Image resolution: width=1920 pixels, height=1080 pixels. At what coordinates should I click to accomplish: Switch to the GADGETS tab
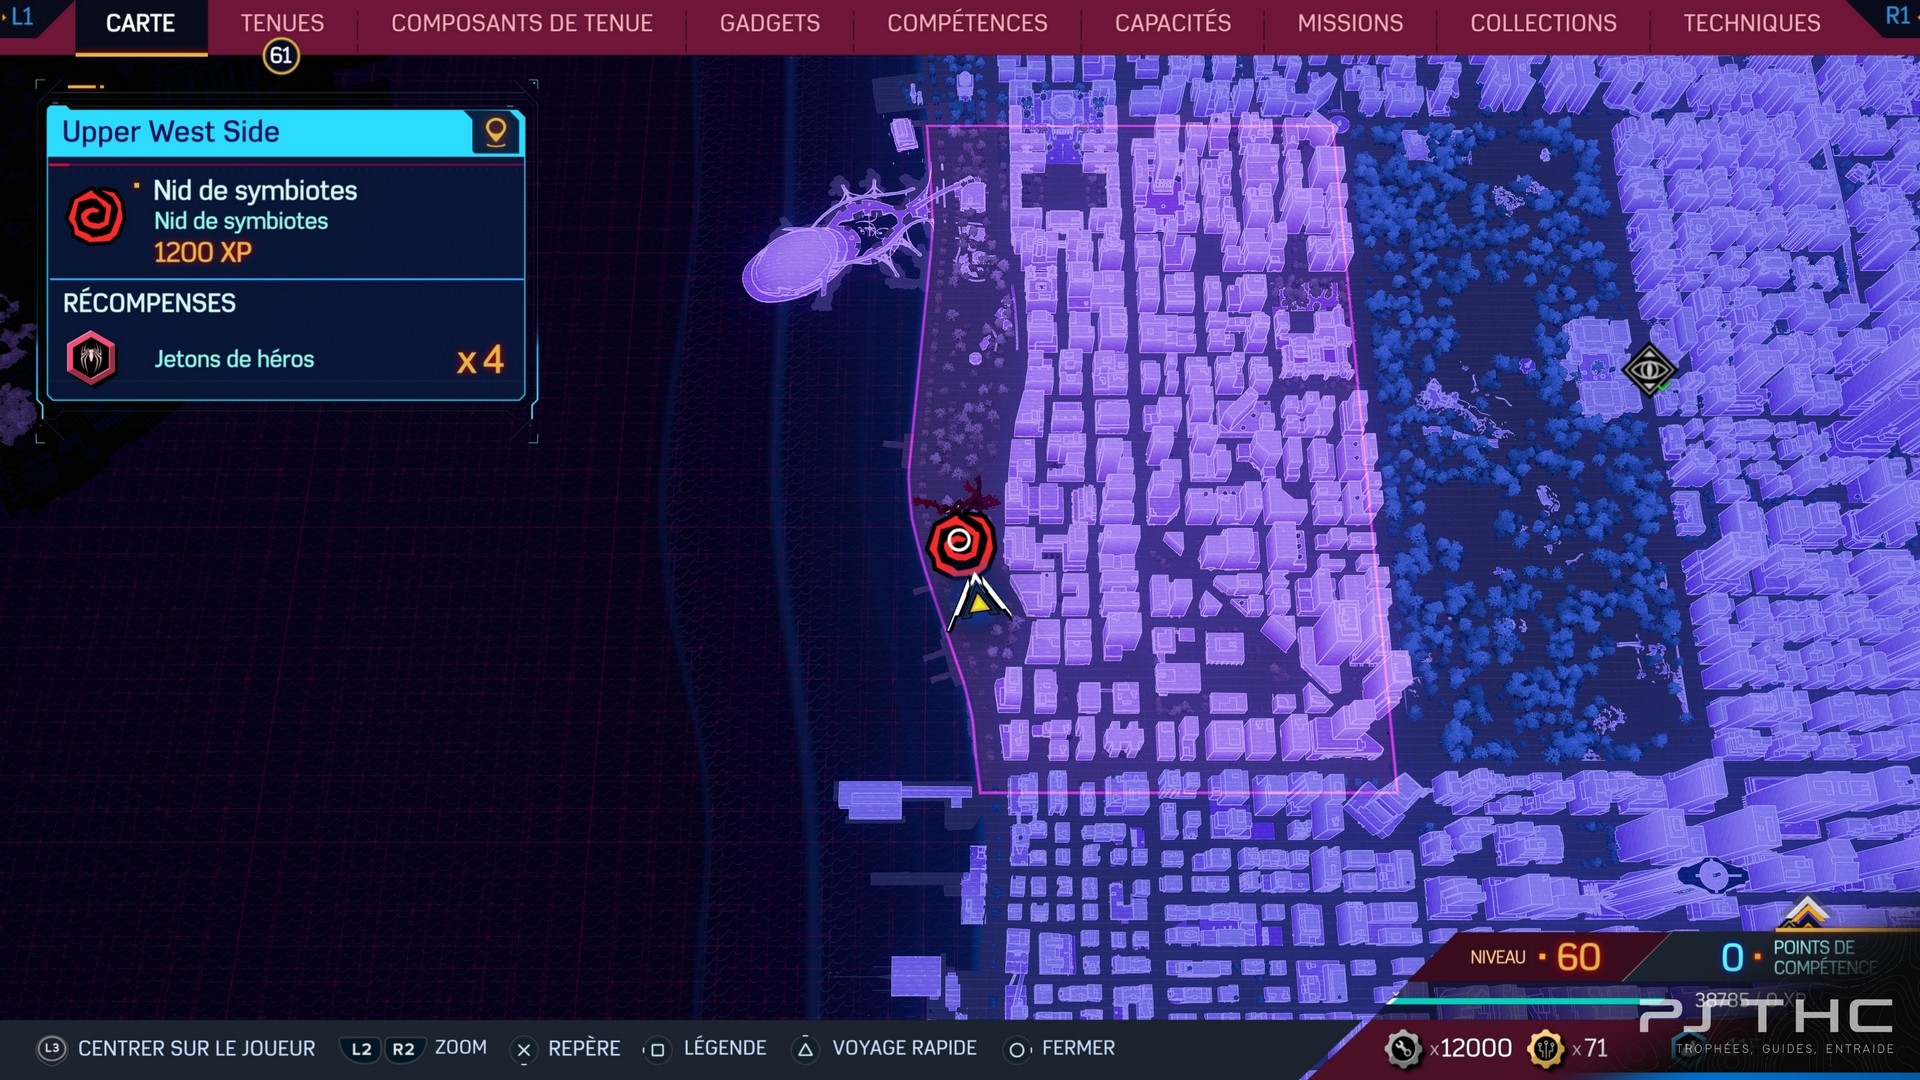770,23
